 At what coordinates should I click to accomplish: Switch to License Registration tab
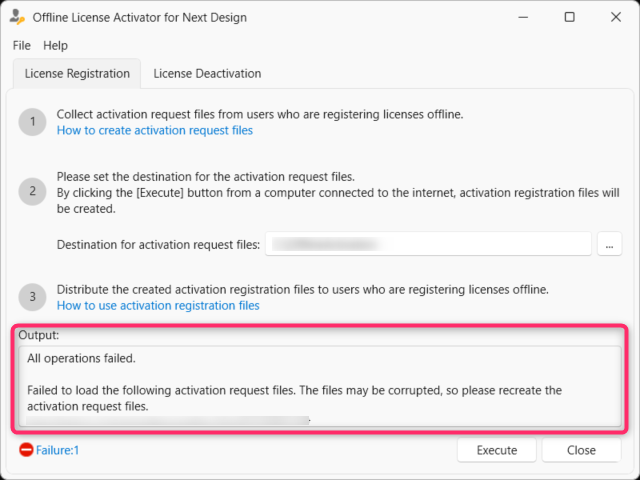click(77, 73)
